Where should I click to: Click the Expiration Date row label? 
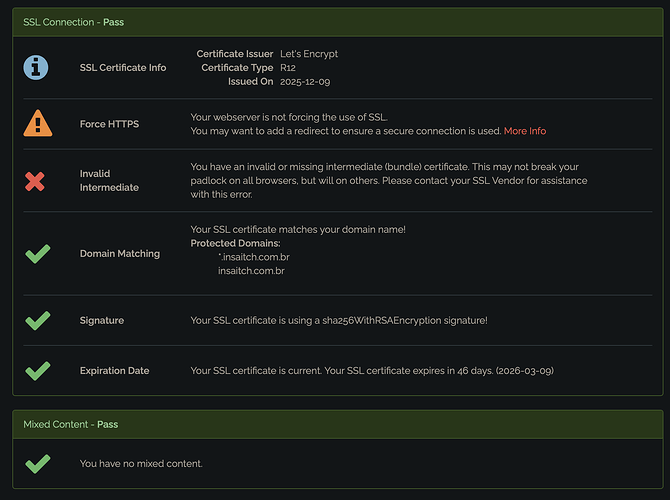[115, 371]
